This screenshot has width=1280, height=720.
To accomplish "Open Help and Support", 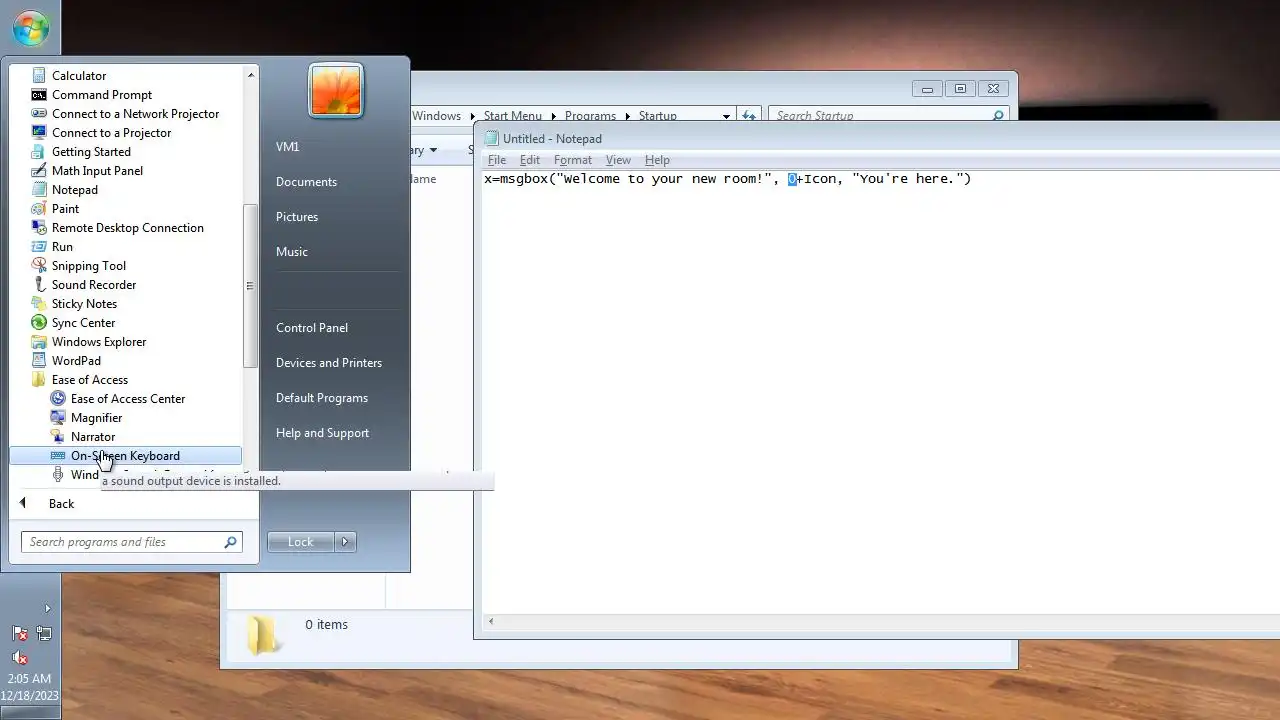I will (322, 433).
